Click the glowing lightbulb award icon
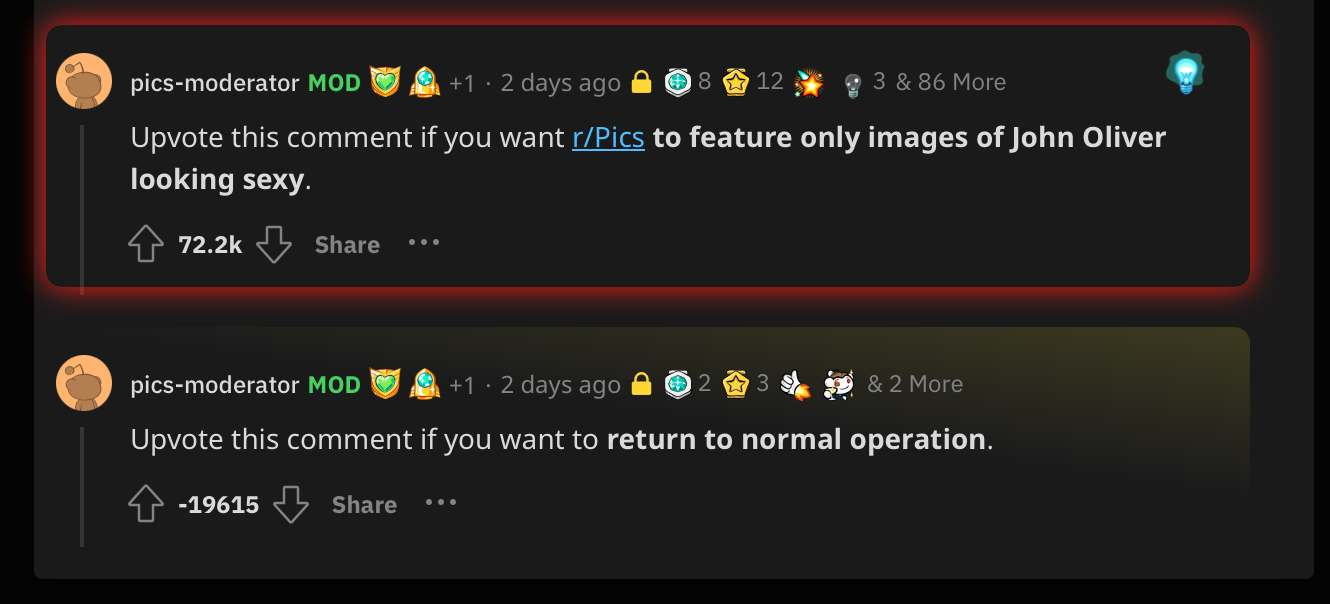1330x604 pixels. pos(1185,74)
